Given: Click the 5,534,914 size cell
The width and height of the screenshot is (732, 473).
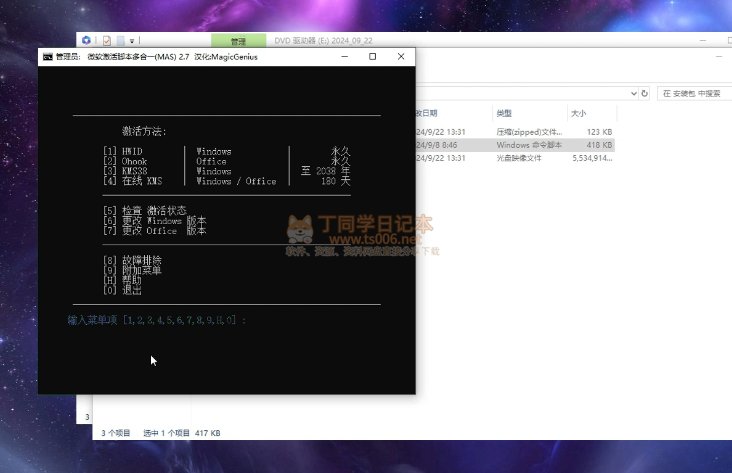Looking at the screenshot, I should click(x=592, y=158).
